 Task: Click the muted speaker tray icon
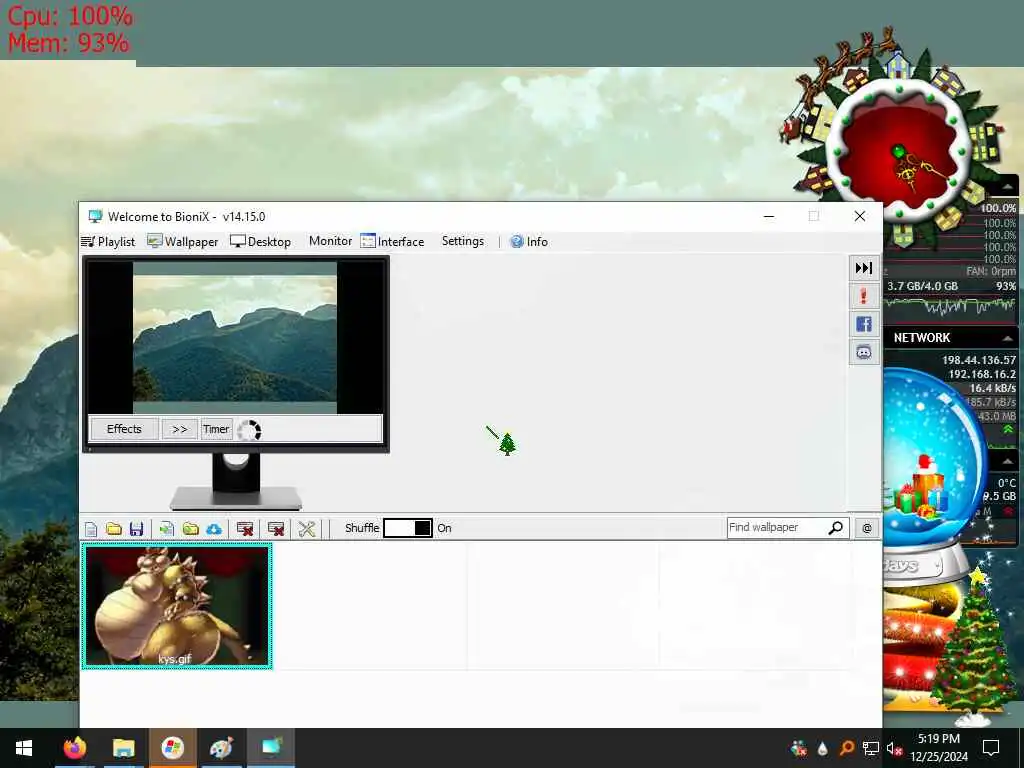pos(894,748)
